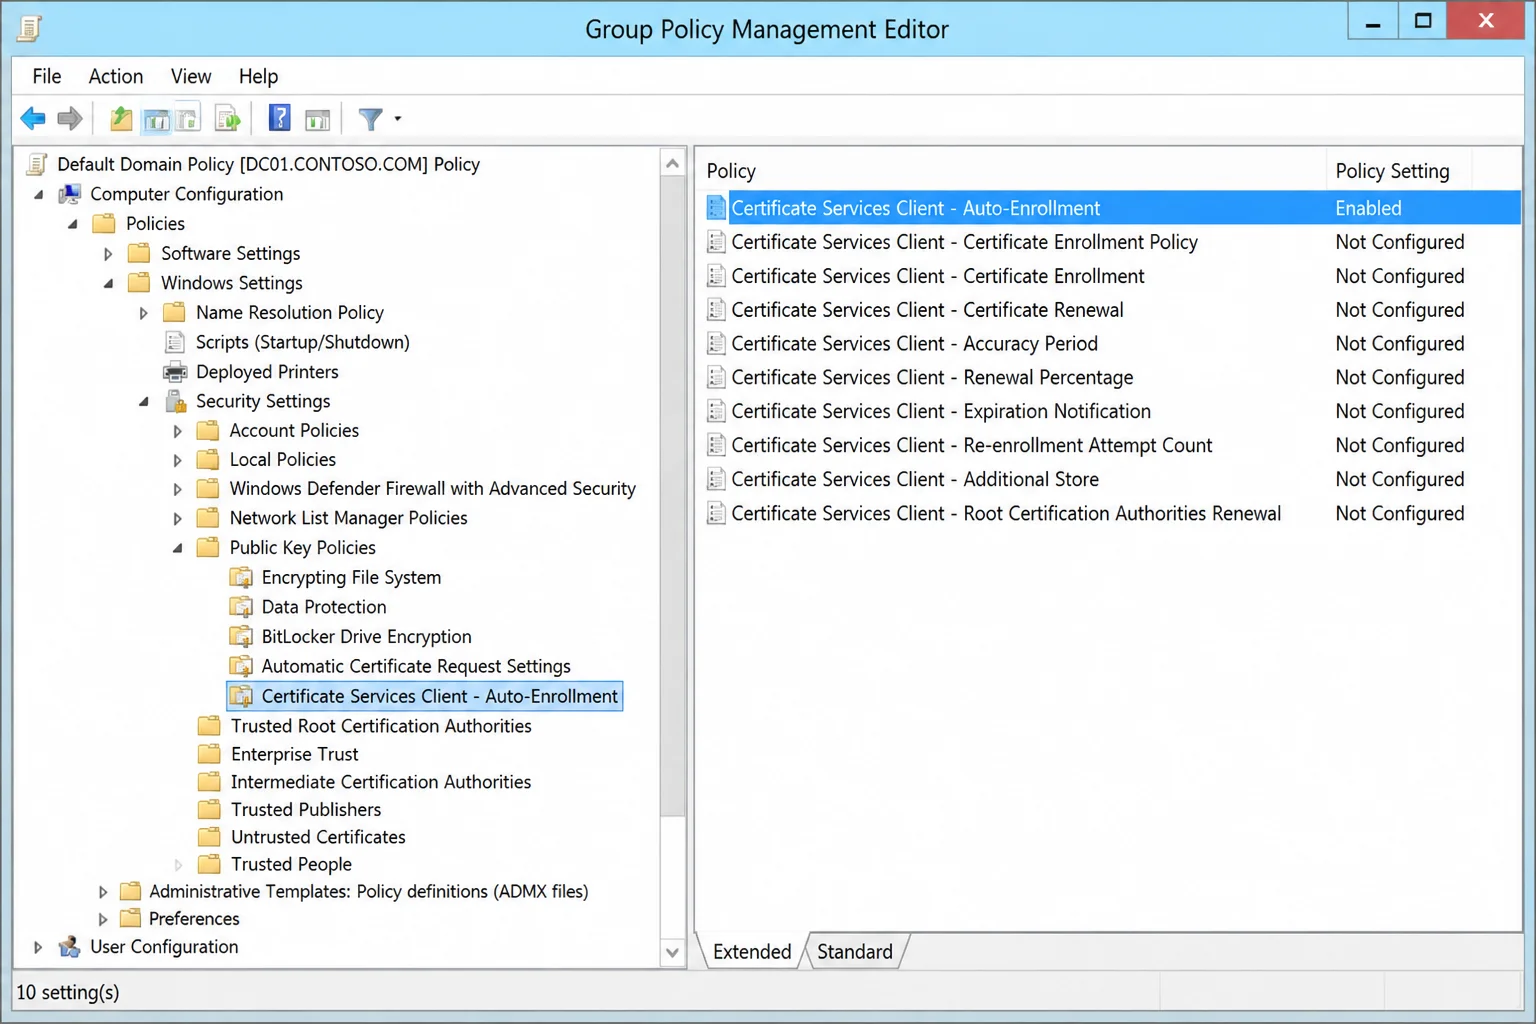The image size is (1536, 1024).
Task: Collapse the Computer Configuration node
Action: 39,194
